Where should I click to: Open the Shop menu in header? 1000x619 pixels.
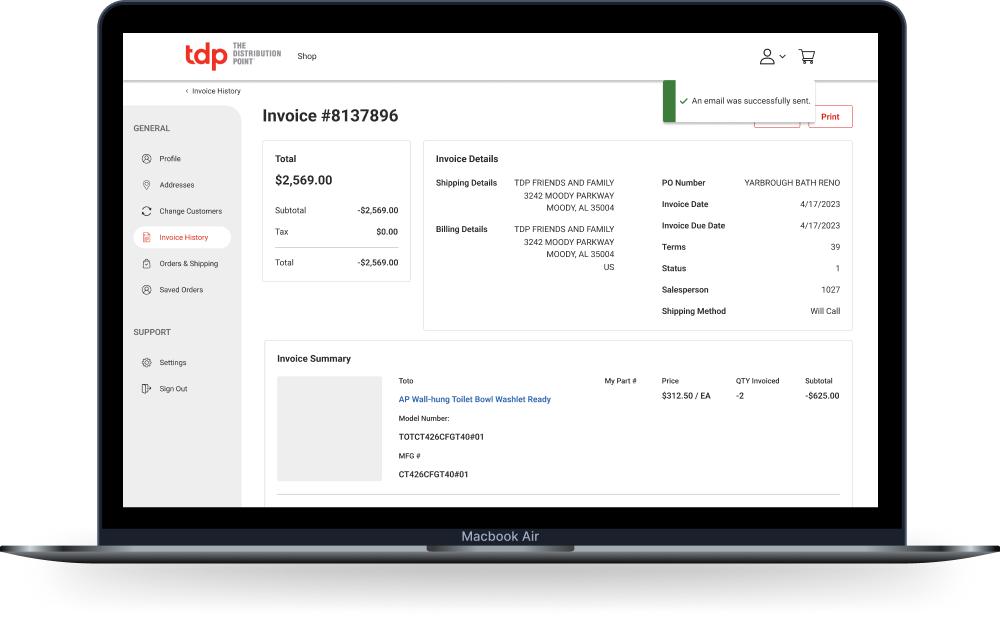click(x=307, y=56)
